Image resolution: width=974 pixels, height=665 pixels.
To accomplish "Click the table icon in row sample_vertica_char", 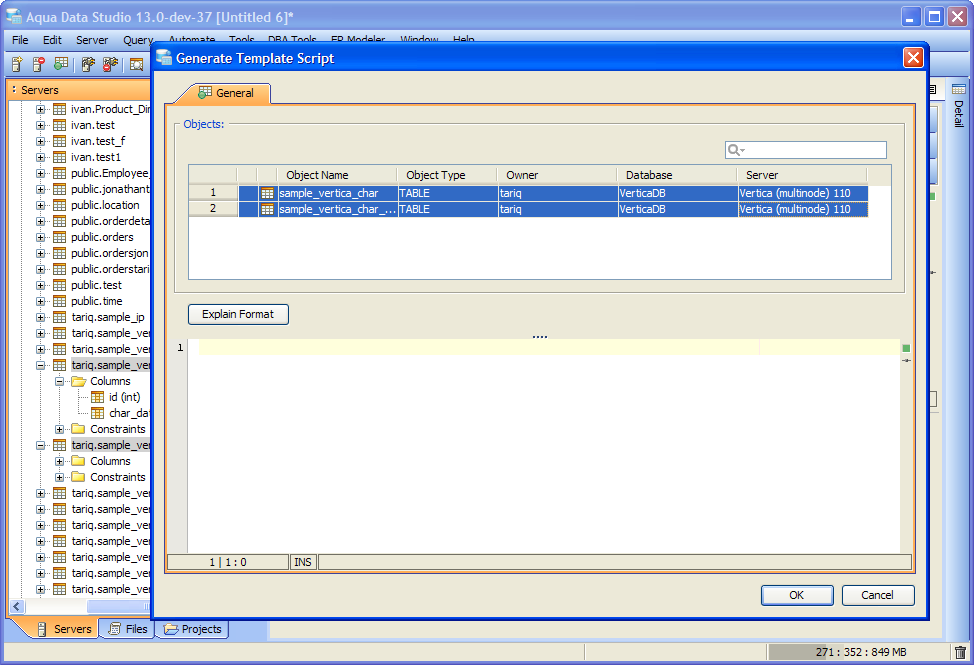I will coord(267,193).
